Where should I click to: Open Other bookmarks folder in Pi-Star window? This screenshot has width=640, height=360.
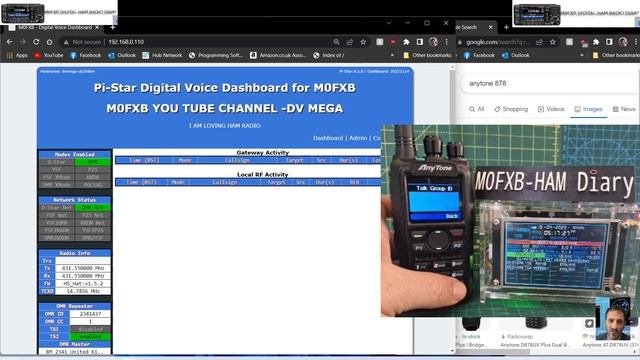tap(427, 55)
